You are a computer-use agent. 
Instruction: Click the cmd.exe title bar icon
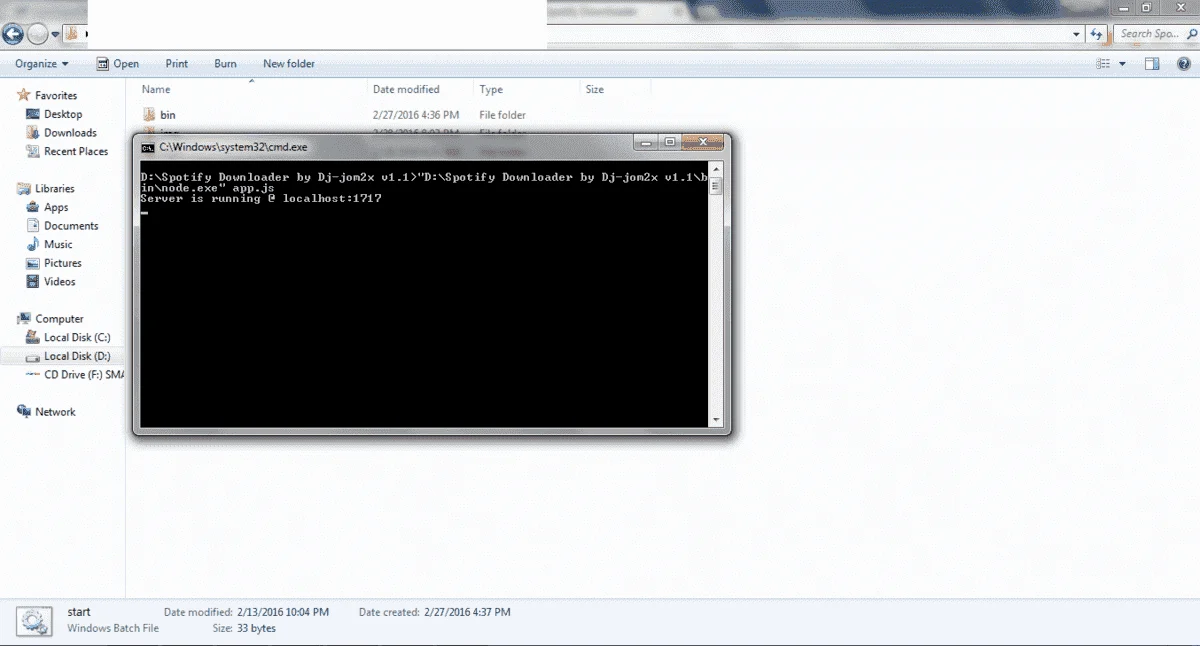click(x=148, y=146)
